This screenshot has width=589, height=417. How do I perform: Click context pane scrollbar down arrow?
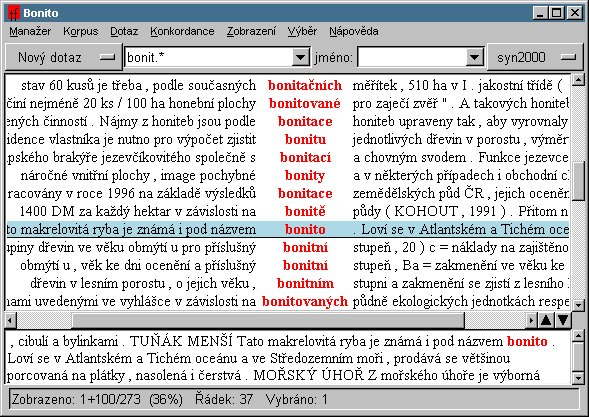578,378
